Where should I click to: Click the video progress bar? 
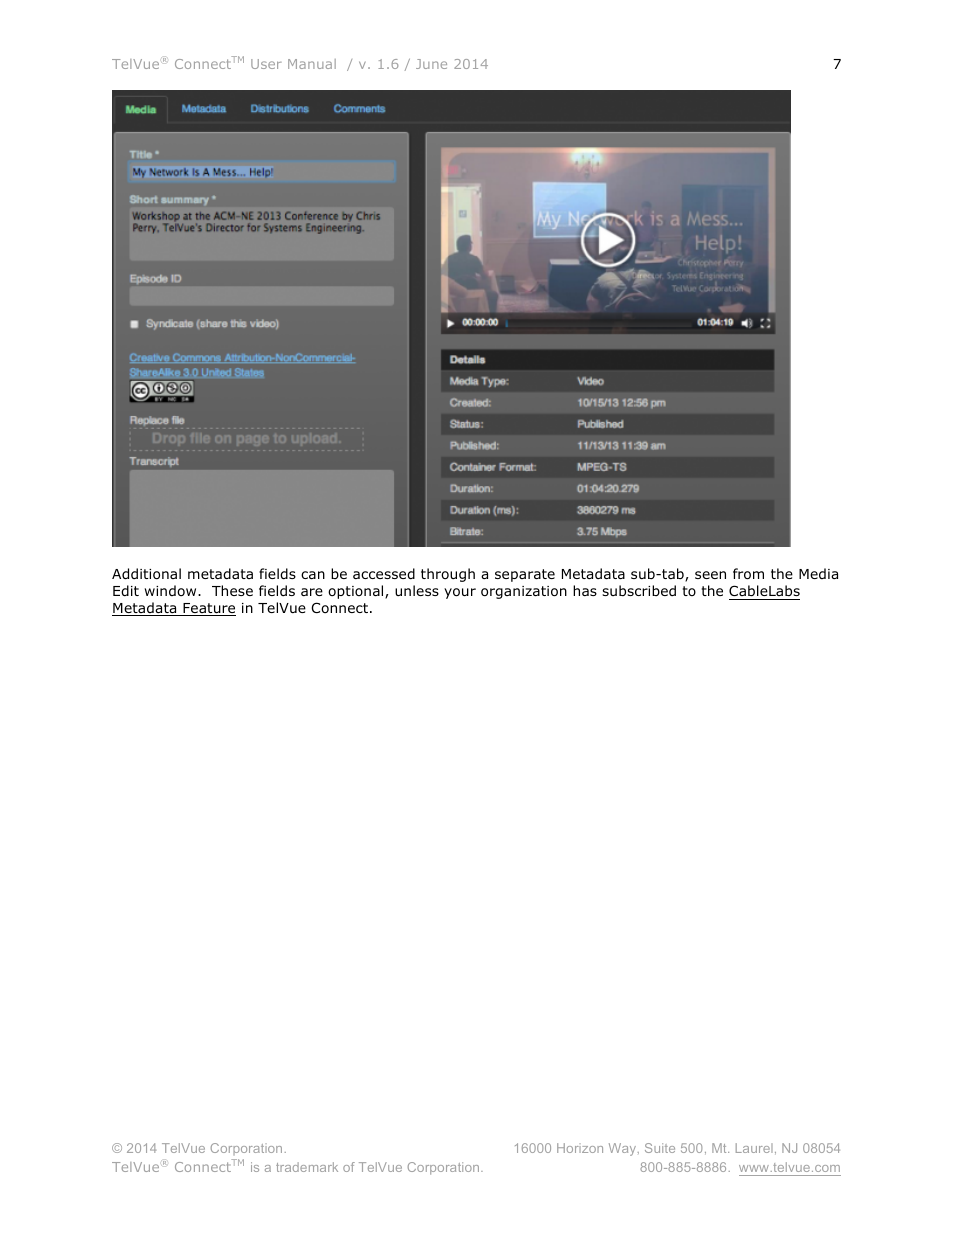(x=598, y=323)
